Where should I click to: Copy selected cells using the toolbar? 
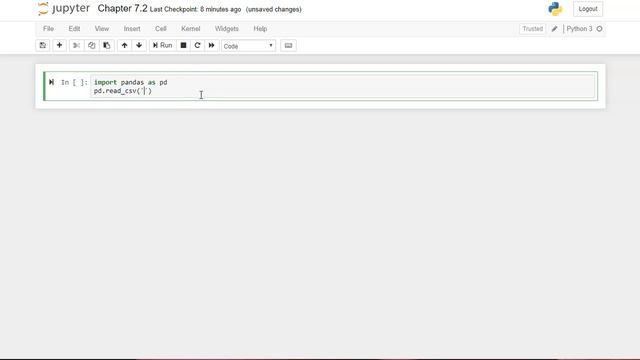click(x=91, y=45)
